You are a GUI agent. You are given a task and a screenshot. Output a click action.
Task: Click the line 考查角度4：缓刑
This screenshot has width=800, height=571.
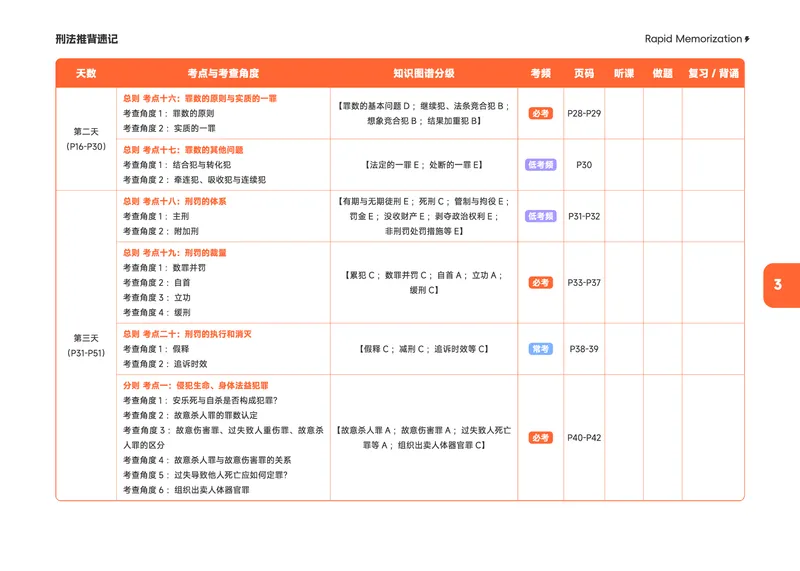[x=157, y=312]
